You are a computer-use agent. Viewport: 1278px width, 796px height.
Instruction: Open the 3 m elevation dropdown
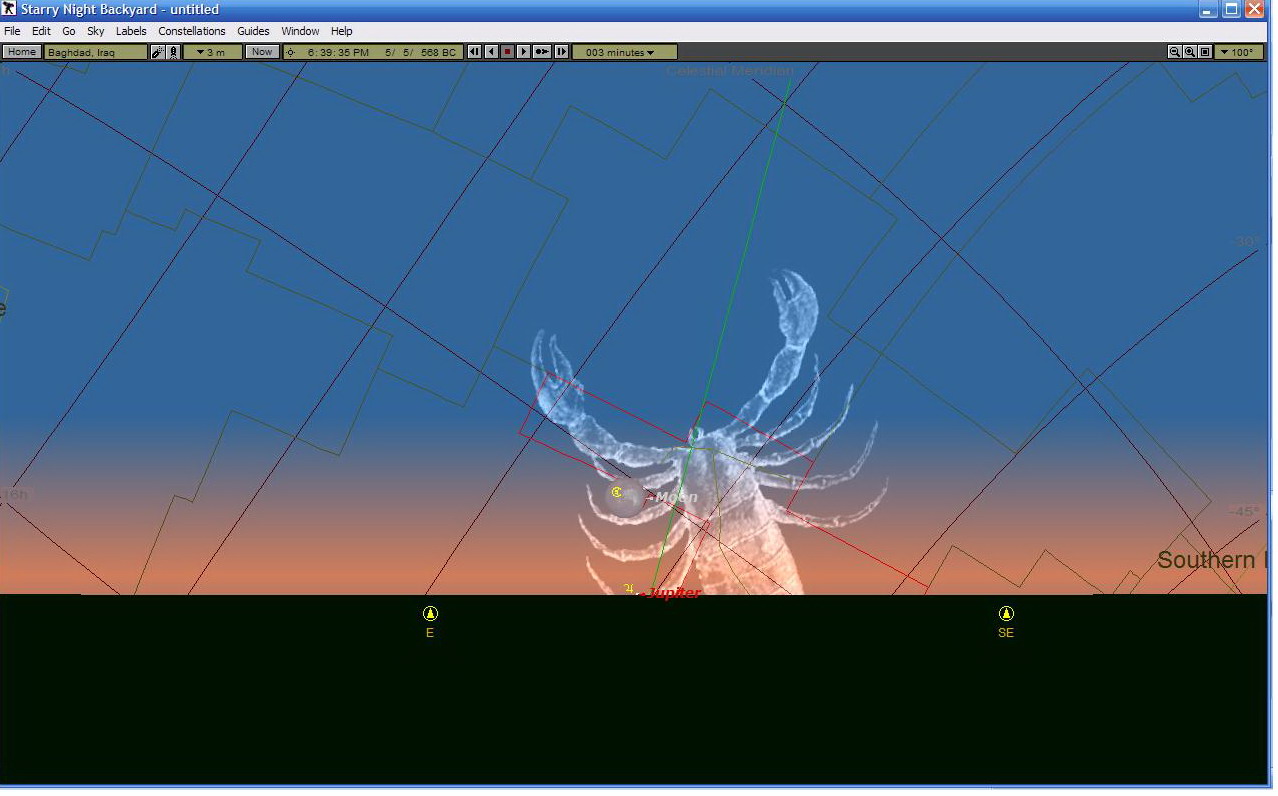pyautogui.click(x=212, y=52)
